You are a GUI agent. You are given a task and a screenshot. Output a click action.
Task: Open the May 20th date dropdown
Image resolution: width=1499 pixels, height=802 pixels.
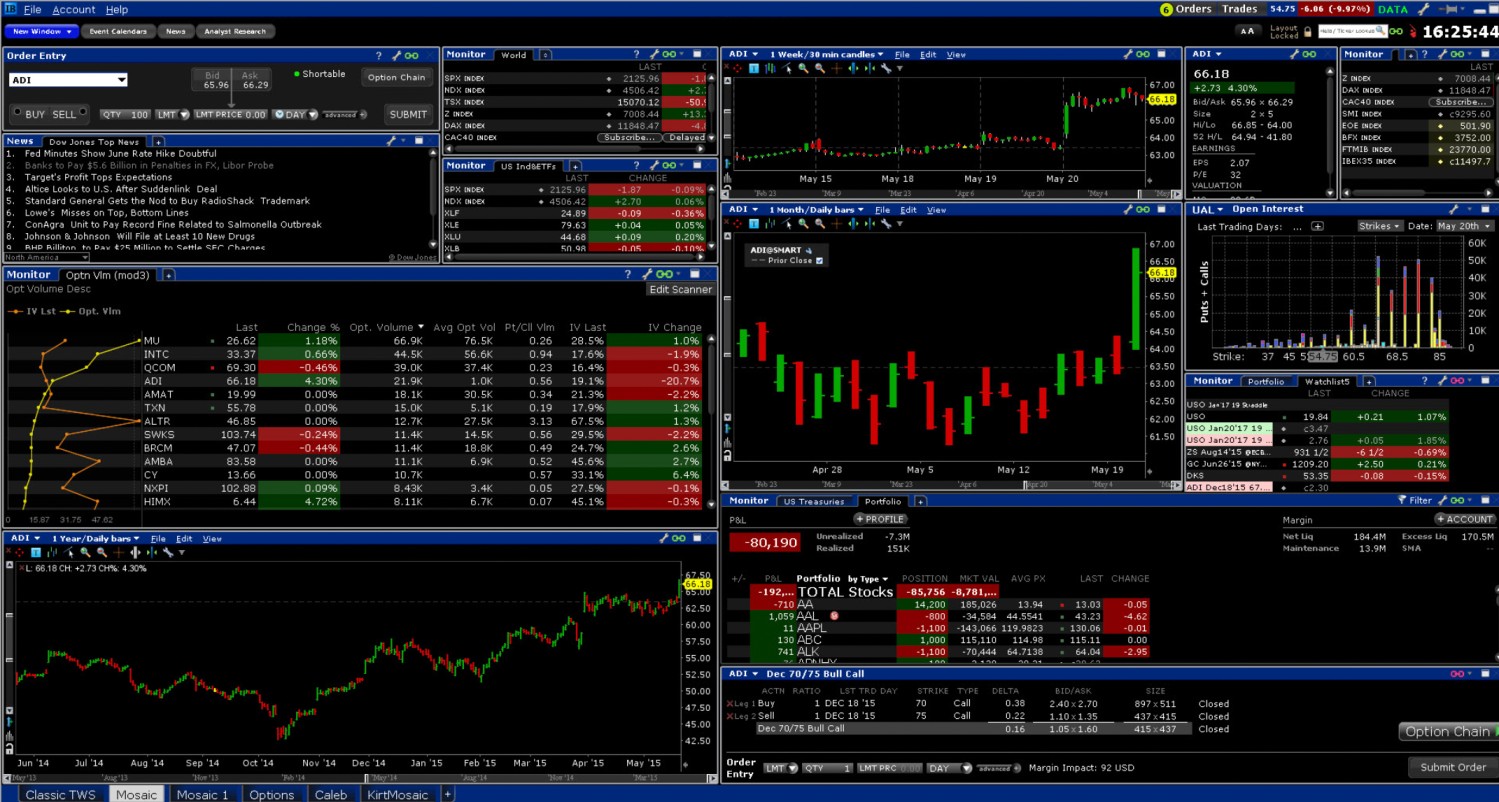[x=1464, y=226]
